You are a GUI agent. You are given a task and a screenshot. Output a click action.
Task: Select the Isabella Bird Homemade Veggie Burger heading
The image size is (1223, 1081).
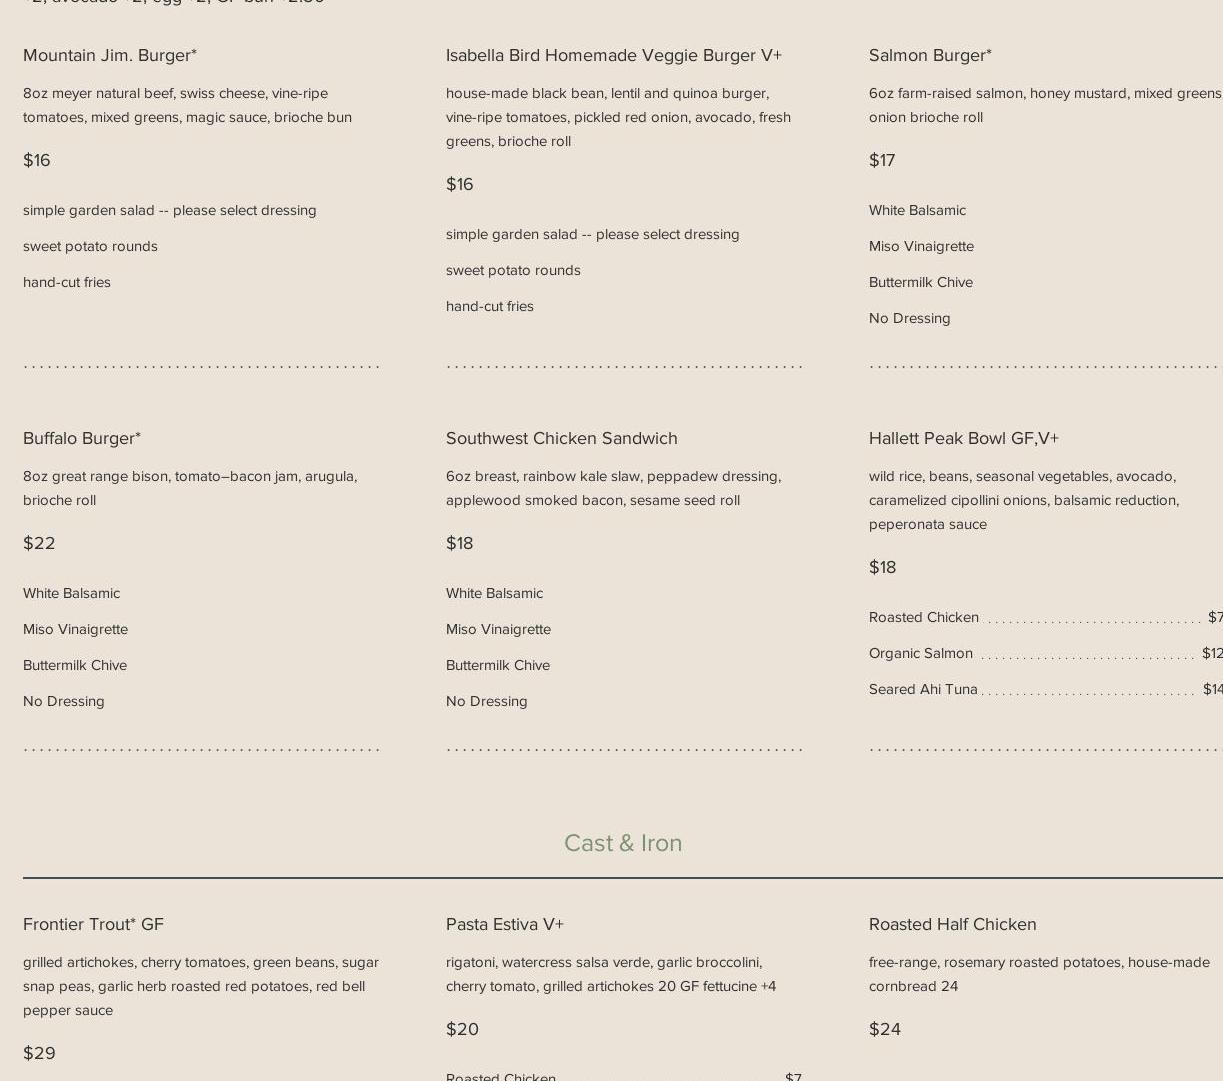(613, 55)
